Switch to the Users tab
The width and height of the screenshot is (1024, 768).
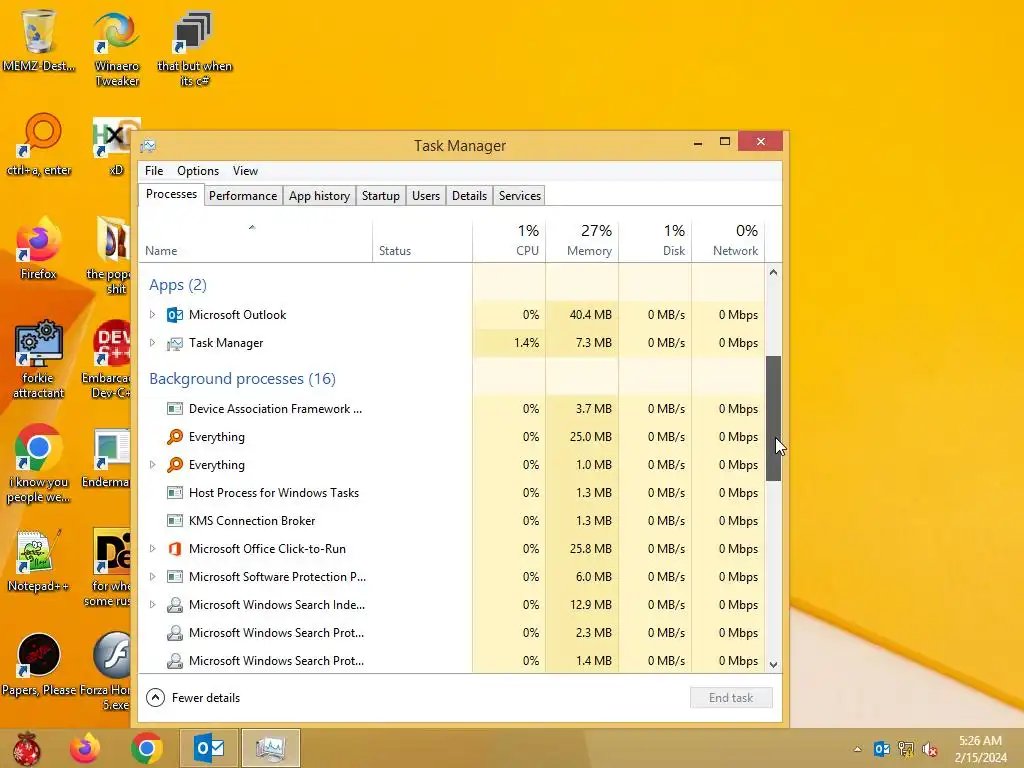[x=426, y=196]
